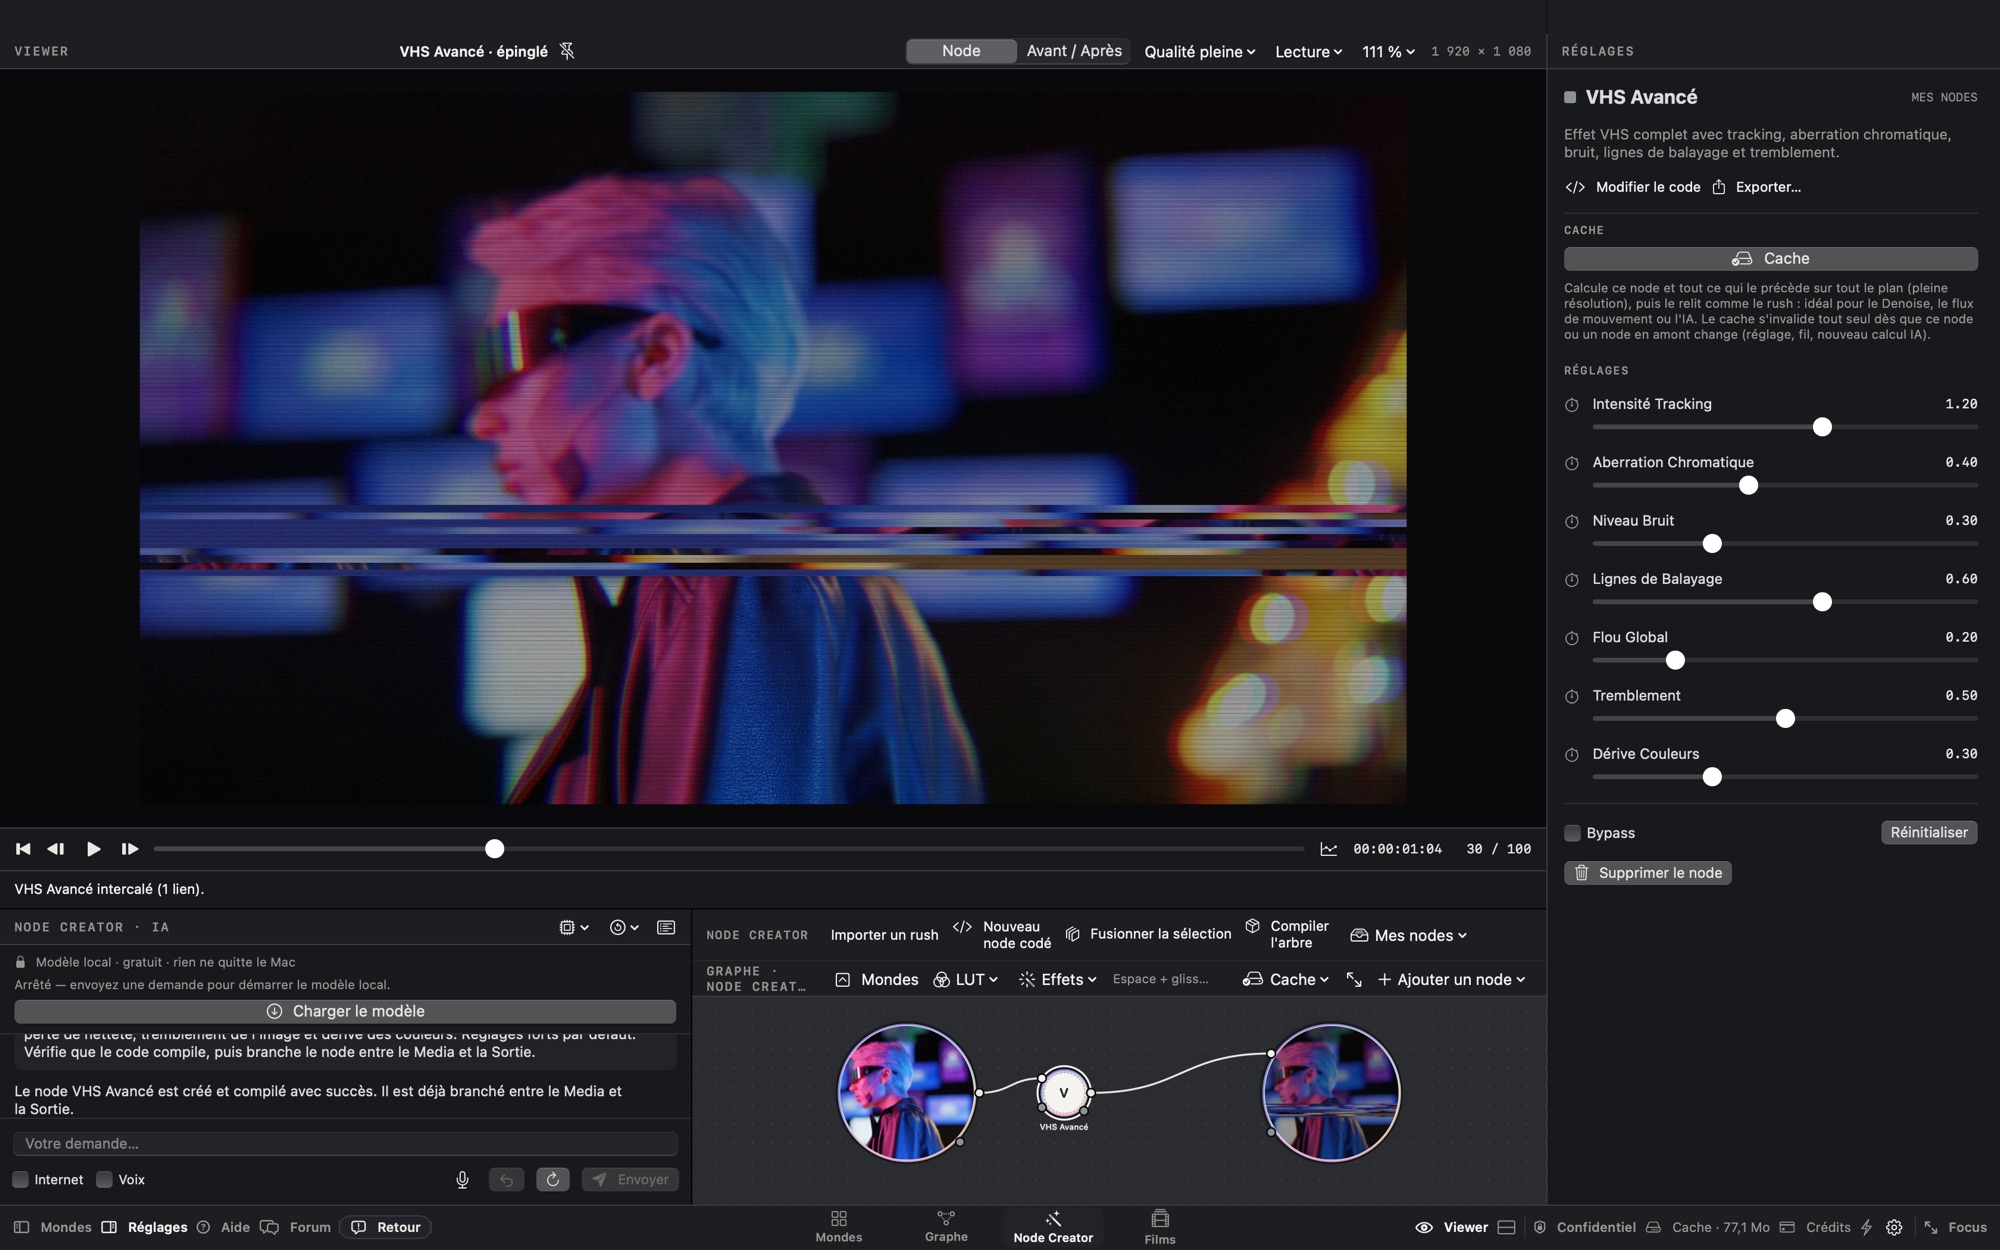This screenshot has height=1250, width=2000.
Task: Switch the viewer to Avant / Après mode
Action: (x=1074, y=51)
